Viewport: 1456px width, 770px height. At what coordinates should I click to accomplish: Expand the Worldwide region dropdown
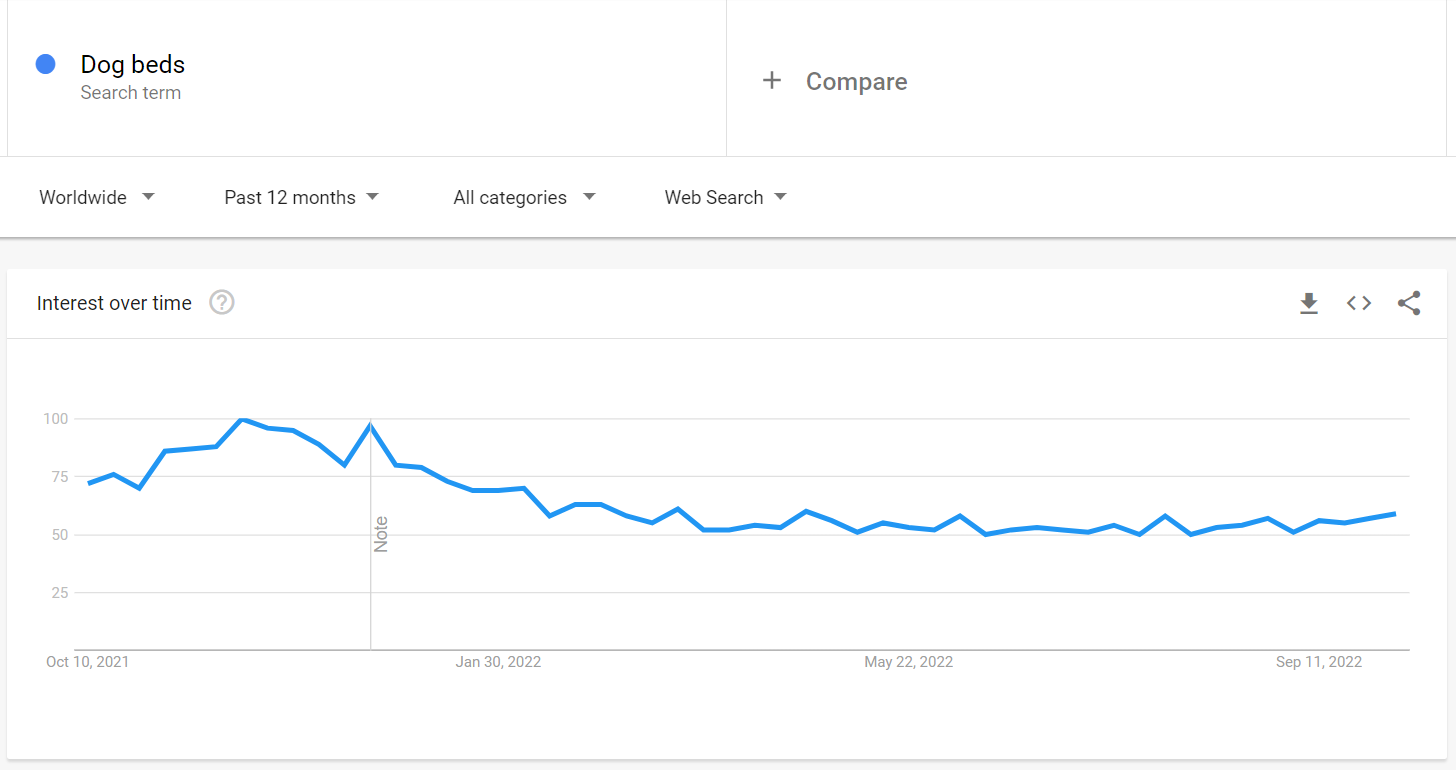click(x=97, y=197)
